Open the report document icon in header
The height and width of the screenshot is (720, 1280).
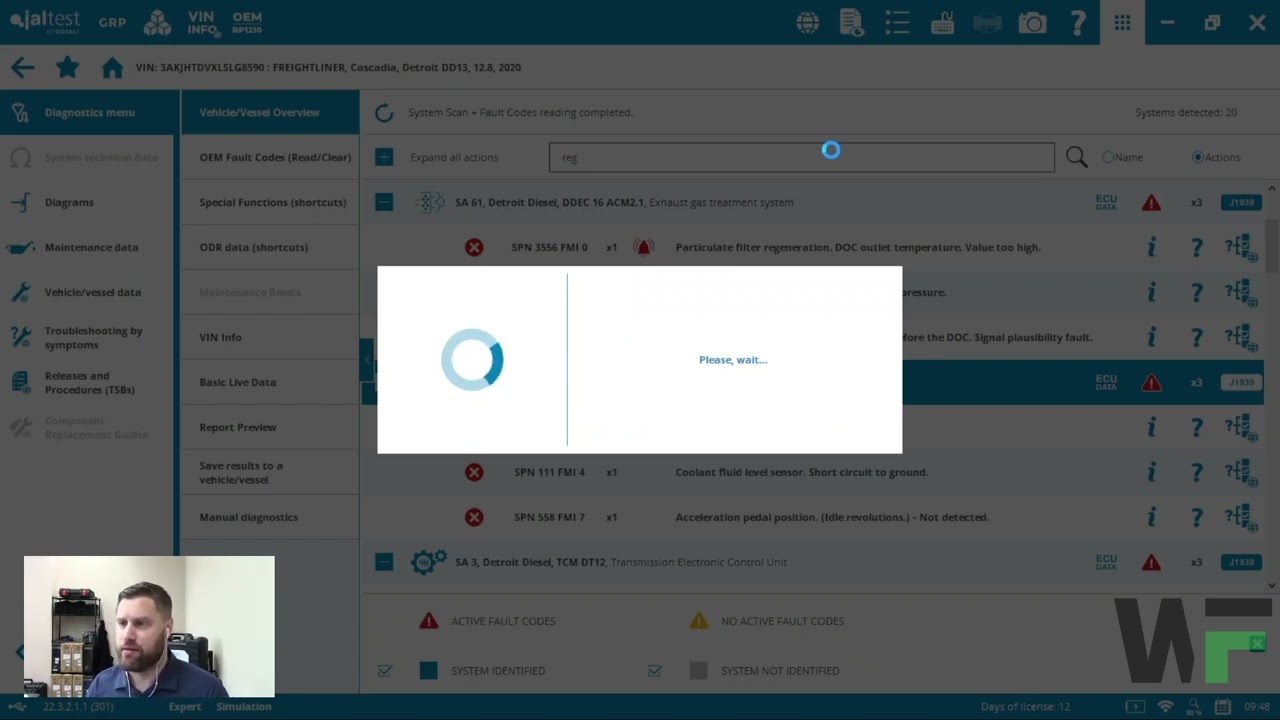pos(852,22)
